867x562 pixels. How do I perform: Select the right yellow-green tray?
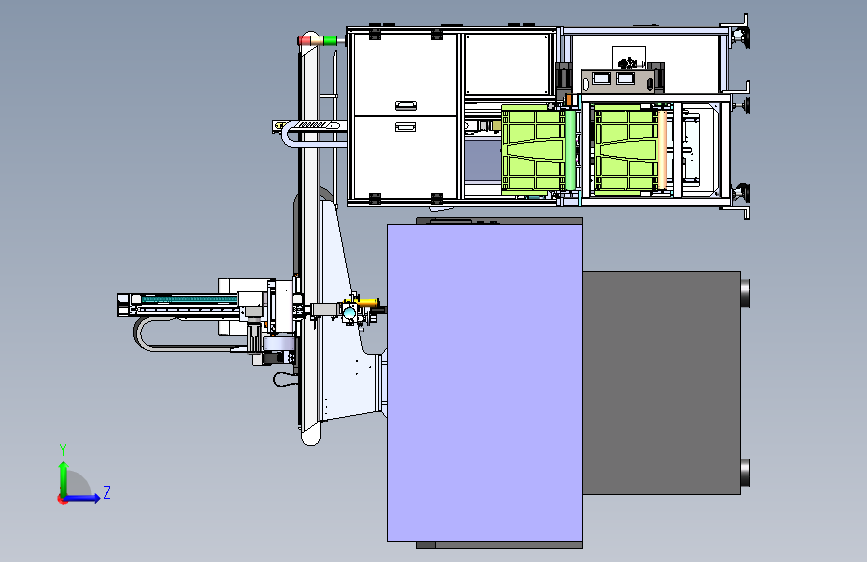[625, 150]
